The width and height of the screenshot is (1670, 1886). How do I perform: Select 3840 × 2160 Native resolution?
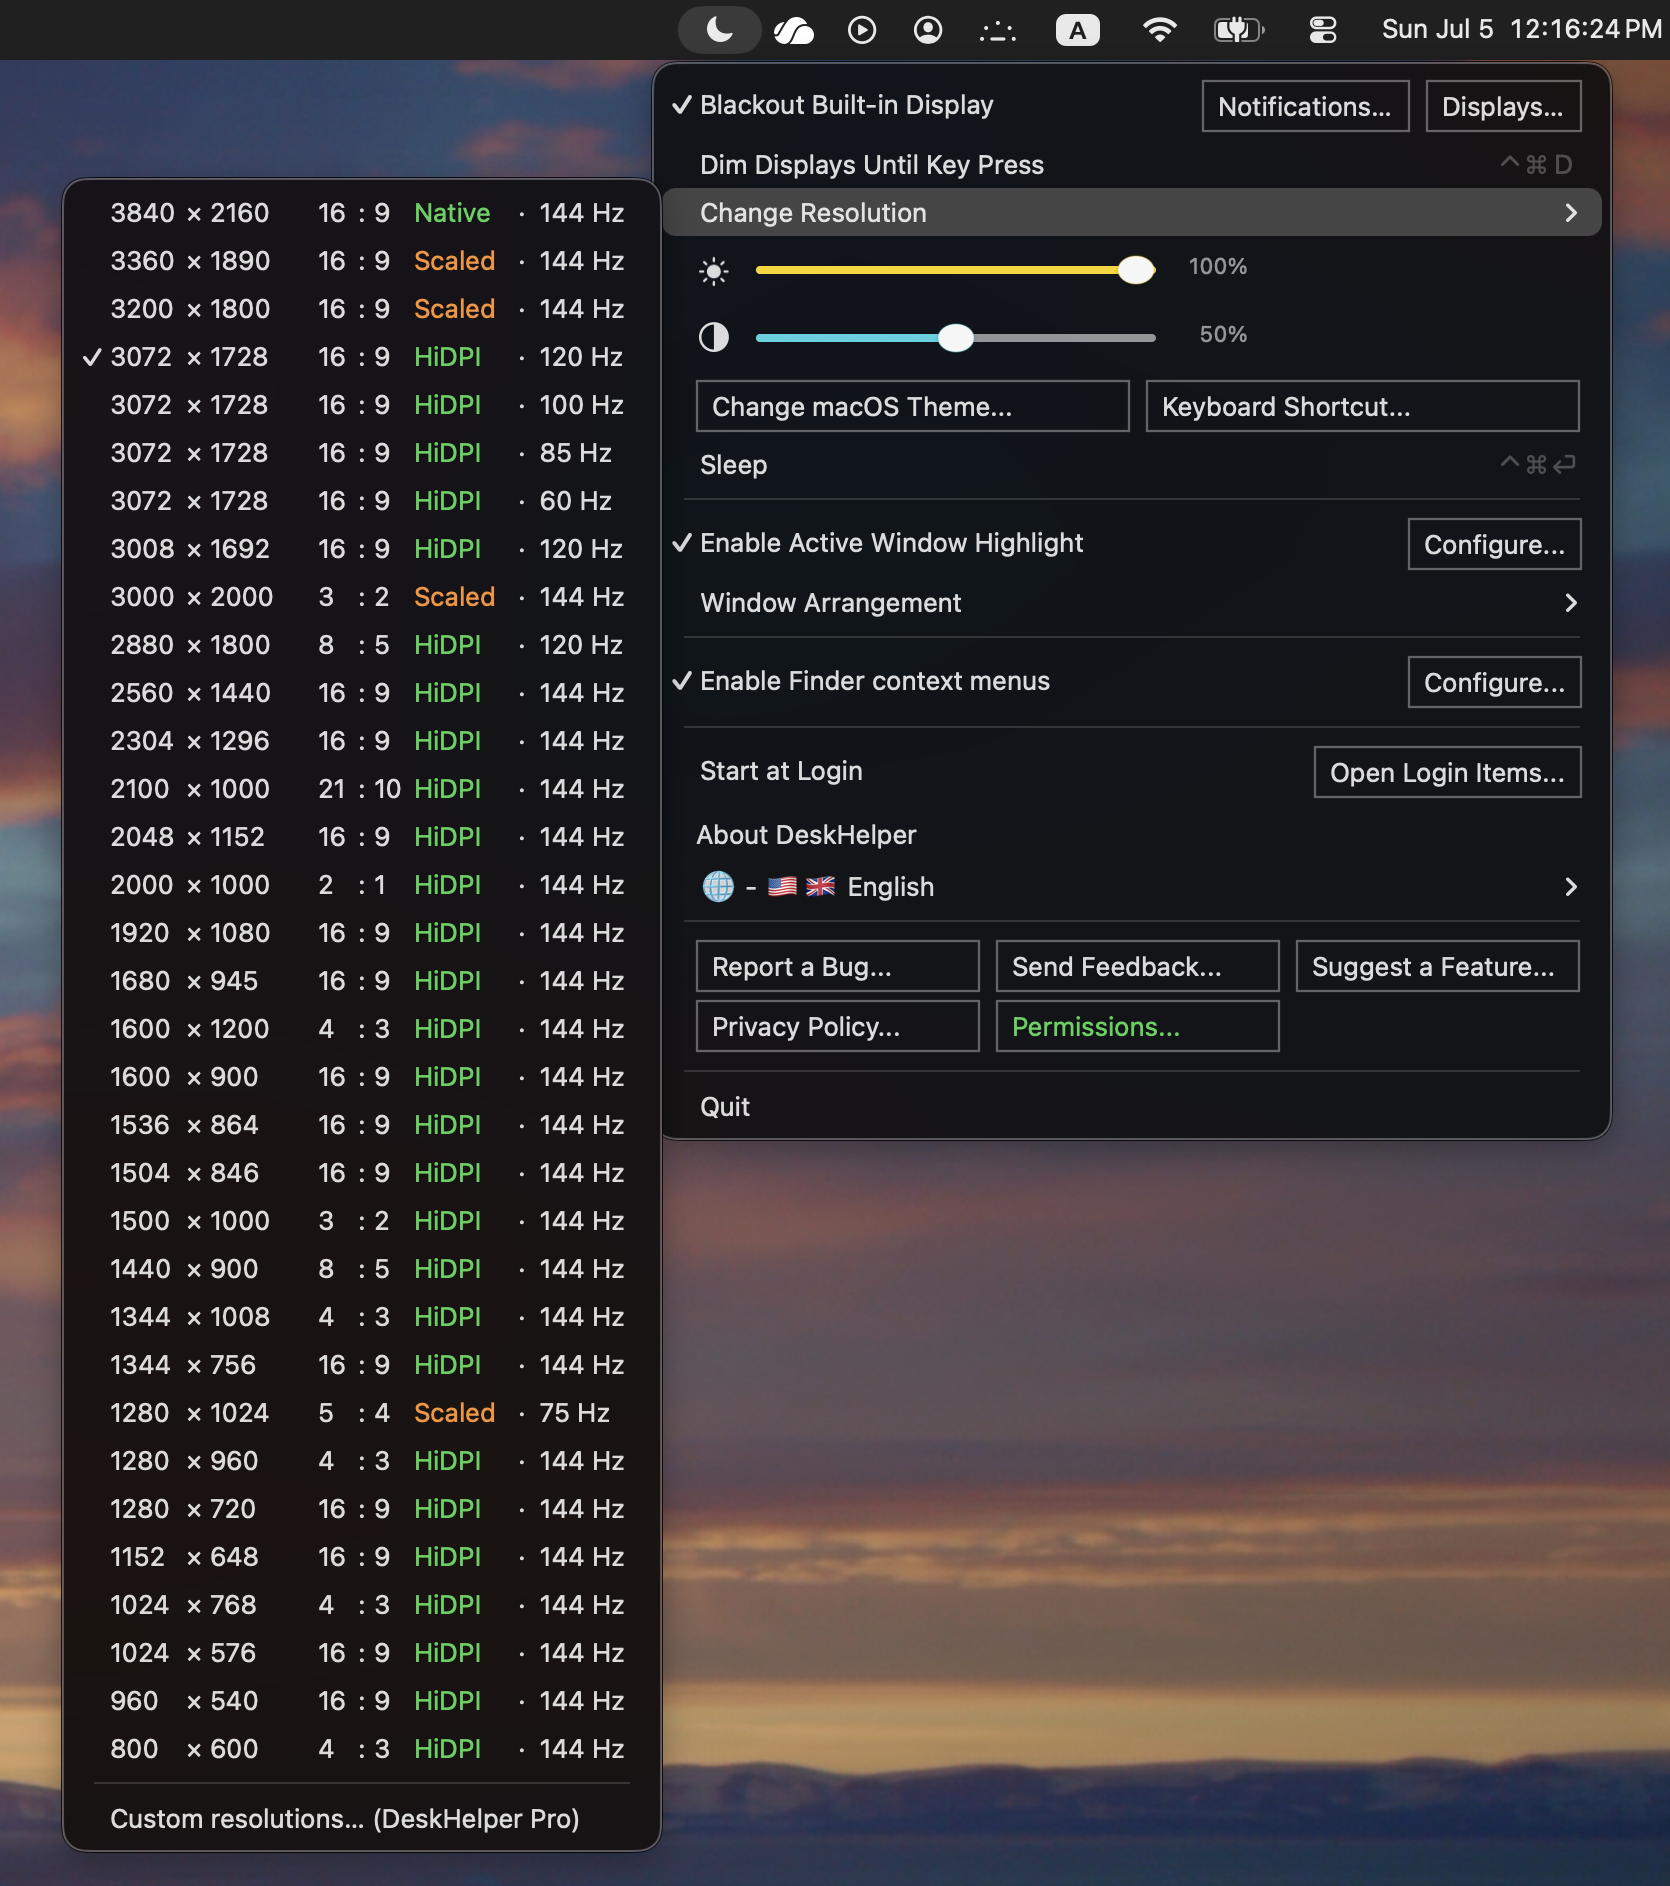click(x=362, y=213)
